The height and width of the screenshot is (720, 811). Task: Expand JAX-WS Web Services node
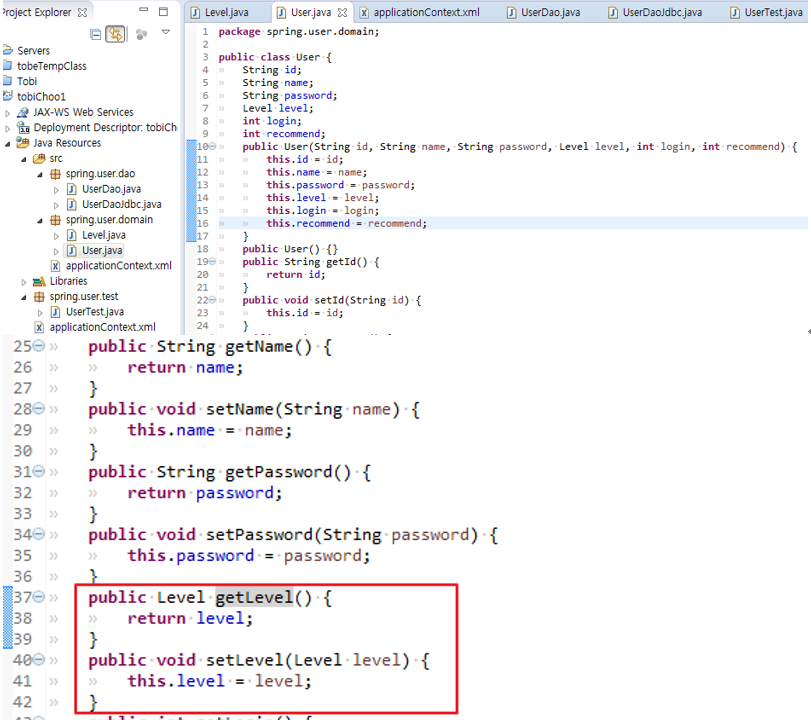pos(8,113)
